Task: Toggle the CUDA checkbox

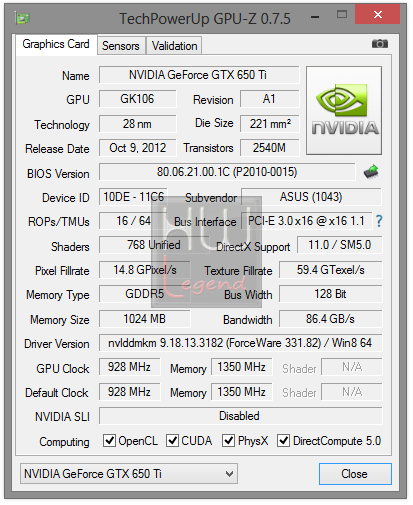Action: (172, 440)
